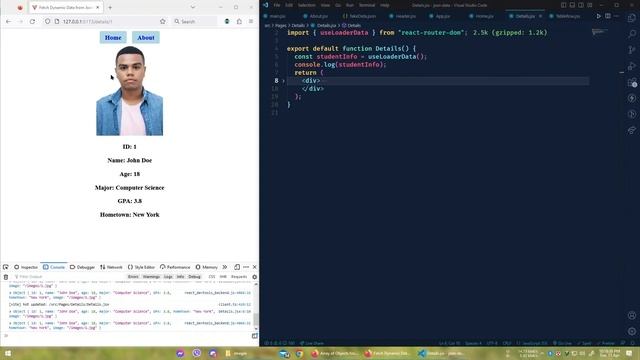
Task: Open VS Code Explorer sidebar icon
Action: [632, 18]
